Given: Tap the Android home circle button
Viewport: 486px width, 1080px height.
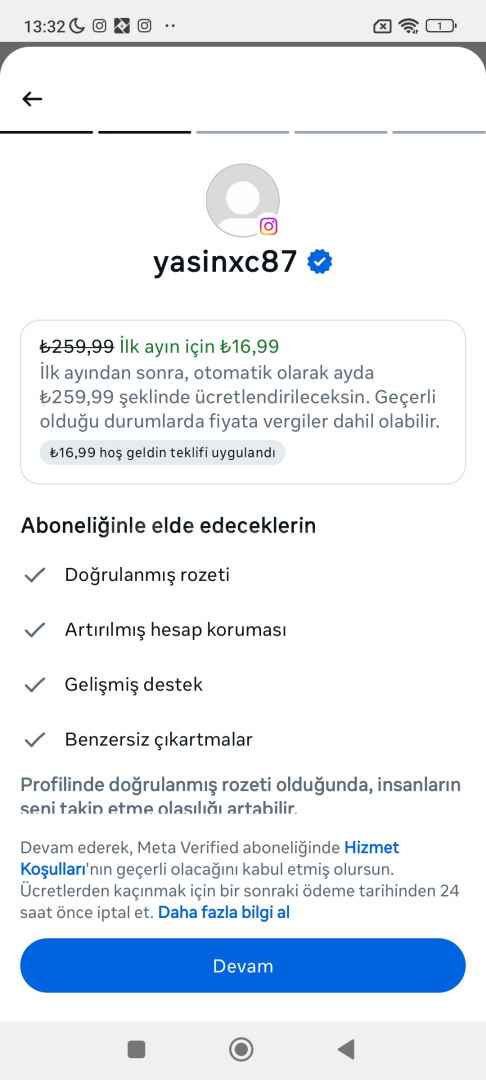Looking at the screenshot, I should click(242, 1050).
